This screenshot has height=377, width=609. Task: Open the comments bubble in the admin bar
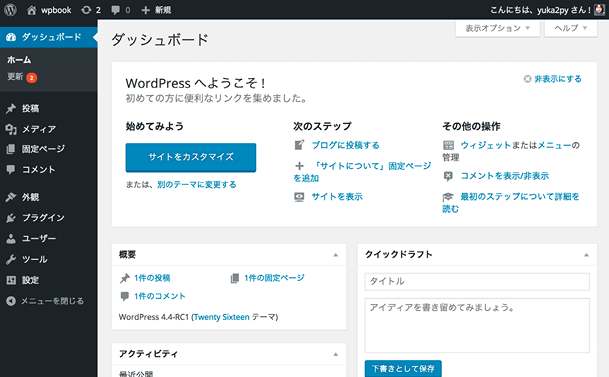click(115, 10)
